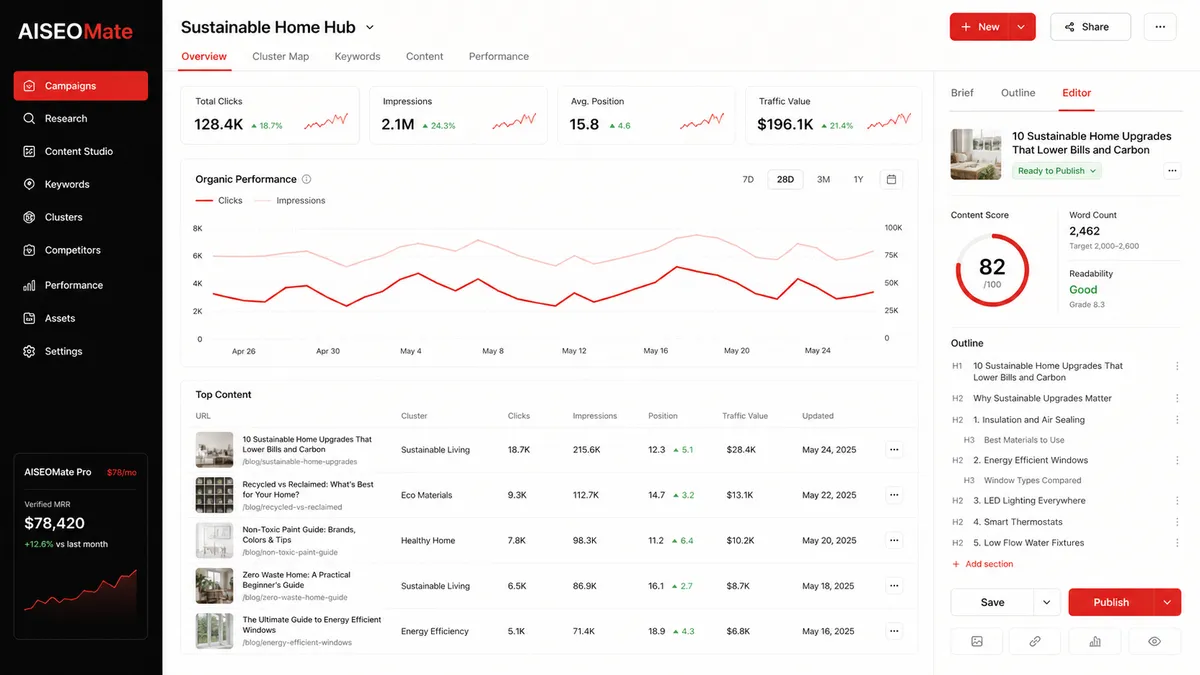Click the Content Studio sidebar icon
Image resolution: width=1200 pixels, height=675 pixels.
pos(29,151)
